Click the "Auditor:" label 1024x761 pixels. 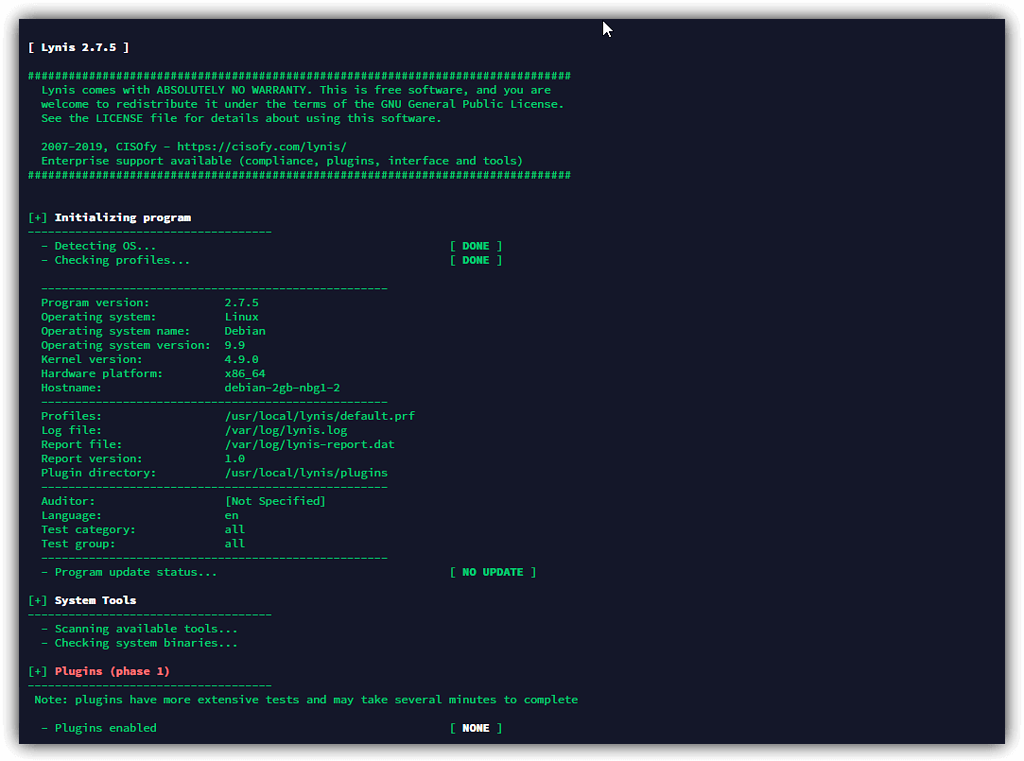(x=68, y=501)
